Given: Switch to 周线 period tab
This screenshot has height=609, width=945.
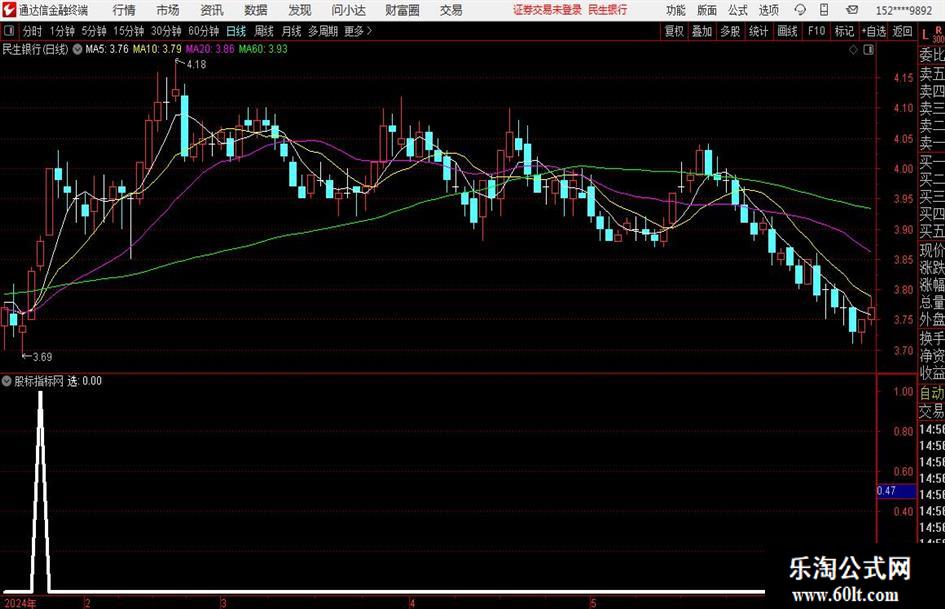Looking at the screenshot, I should tap(263, 31).
